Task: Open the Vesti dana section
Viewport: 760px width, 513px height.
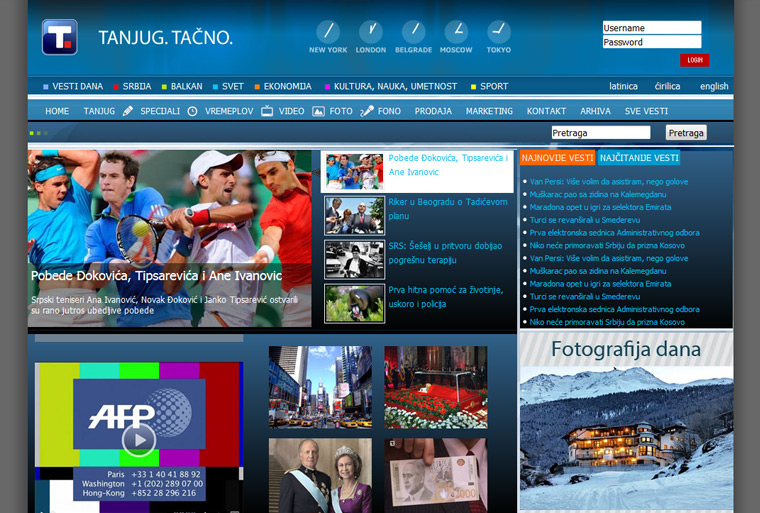Action: pos(78,86)
